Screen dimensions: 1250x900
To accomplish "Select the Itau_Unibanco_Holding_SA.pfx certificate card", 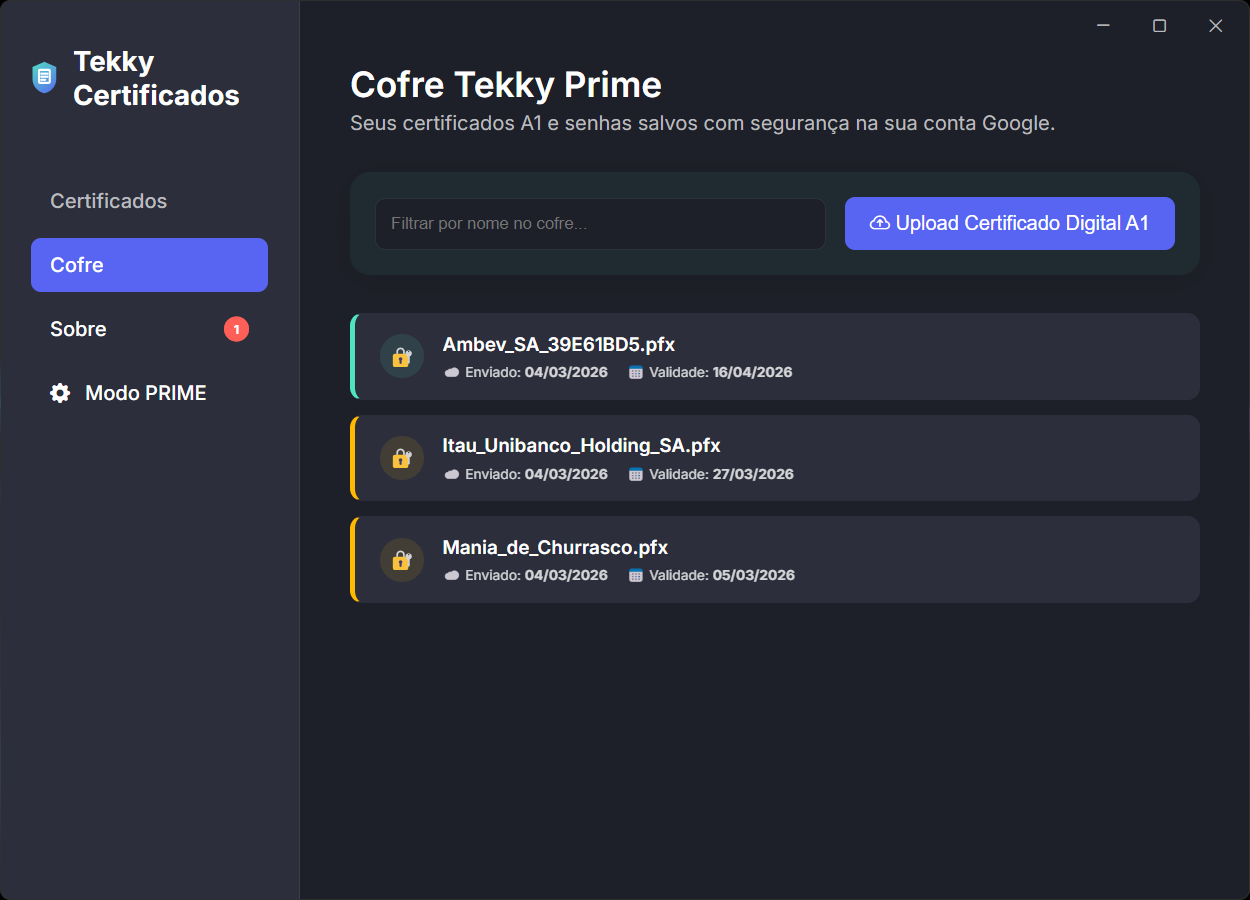I will point(775,458).
